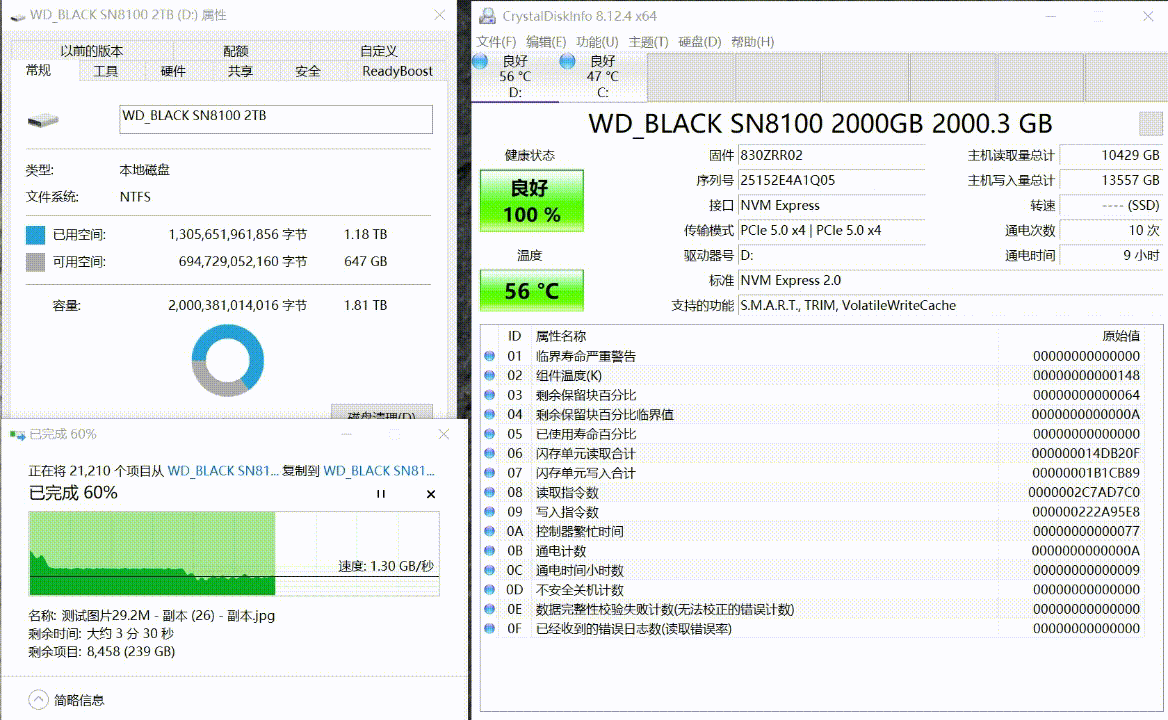Click the status orb for attribute 0D
This screenshot has width=1168, height=720.
tap(489, 589)
